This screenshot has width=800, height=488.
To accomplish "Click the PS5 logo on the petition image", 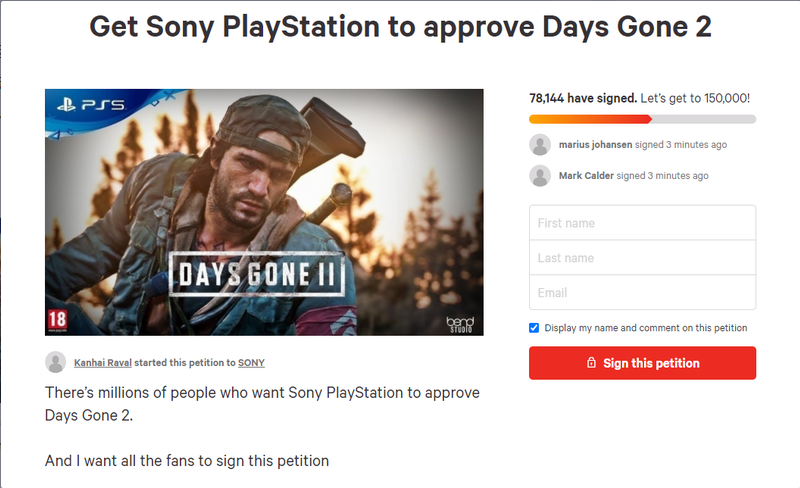I will click(96, 103).
